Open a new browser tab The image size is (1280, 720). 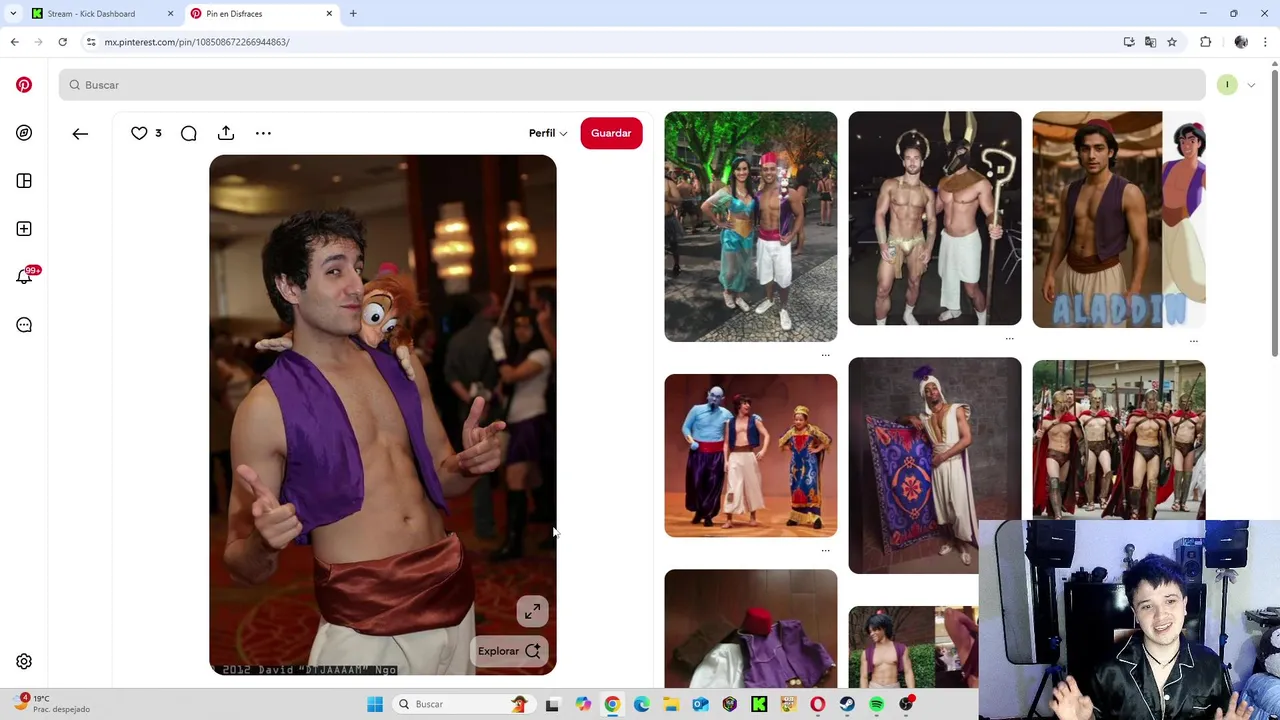click(353, 14)
